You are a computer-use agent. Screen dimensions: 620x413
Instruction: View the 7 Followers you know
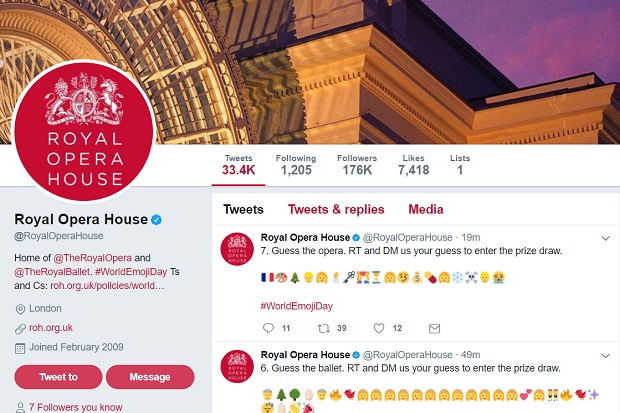tap(76, 407)
